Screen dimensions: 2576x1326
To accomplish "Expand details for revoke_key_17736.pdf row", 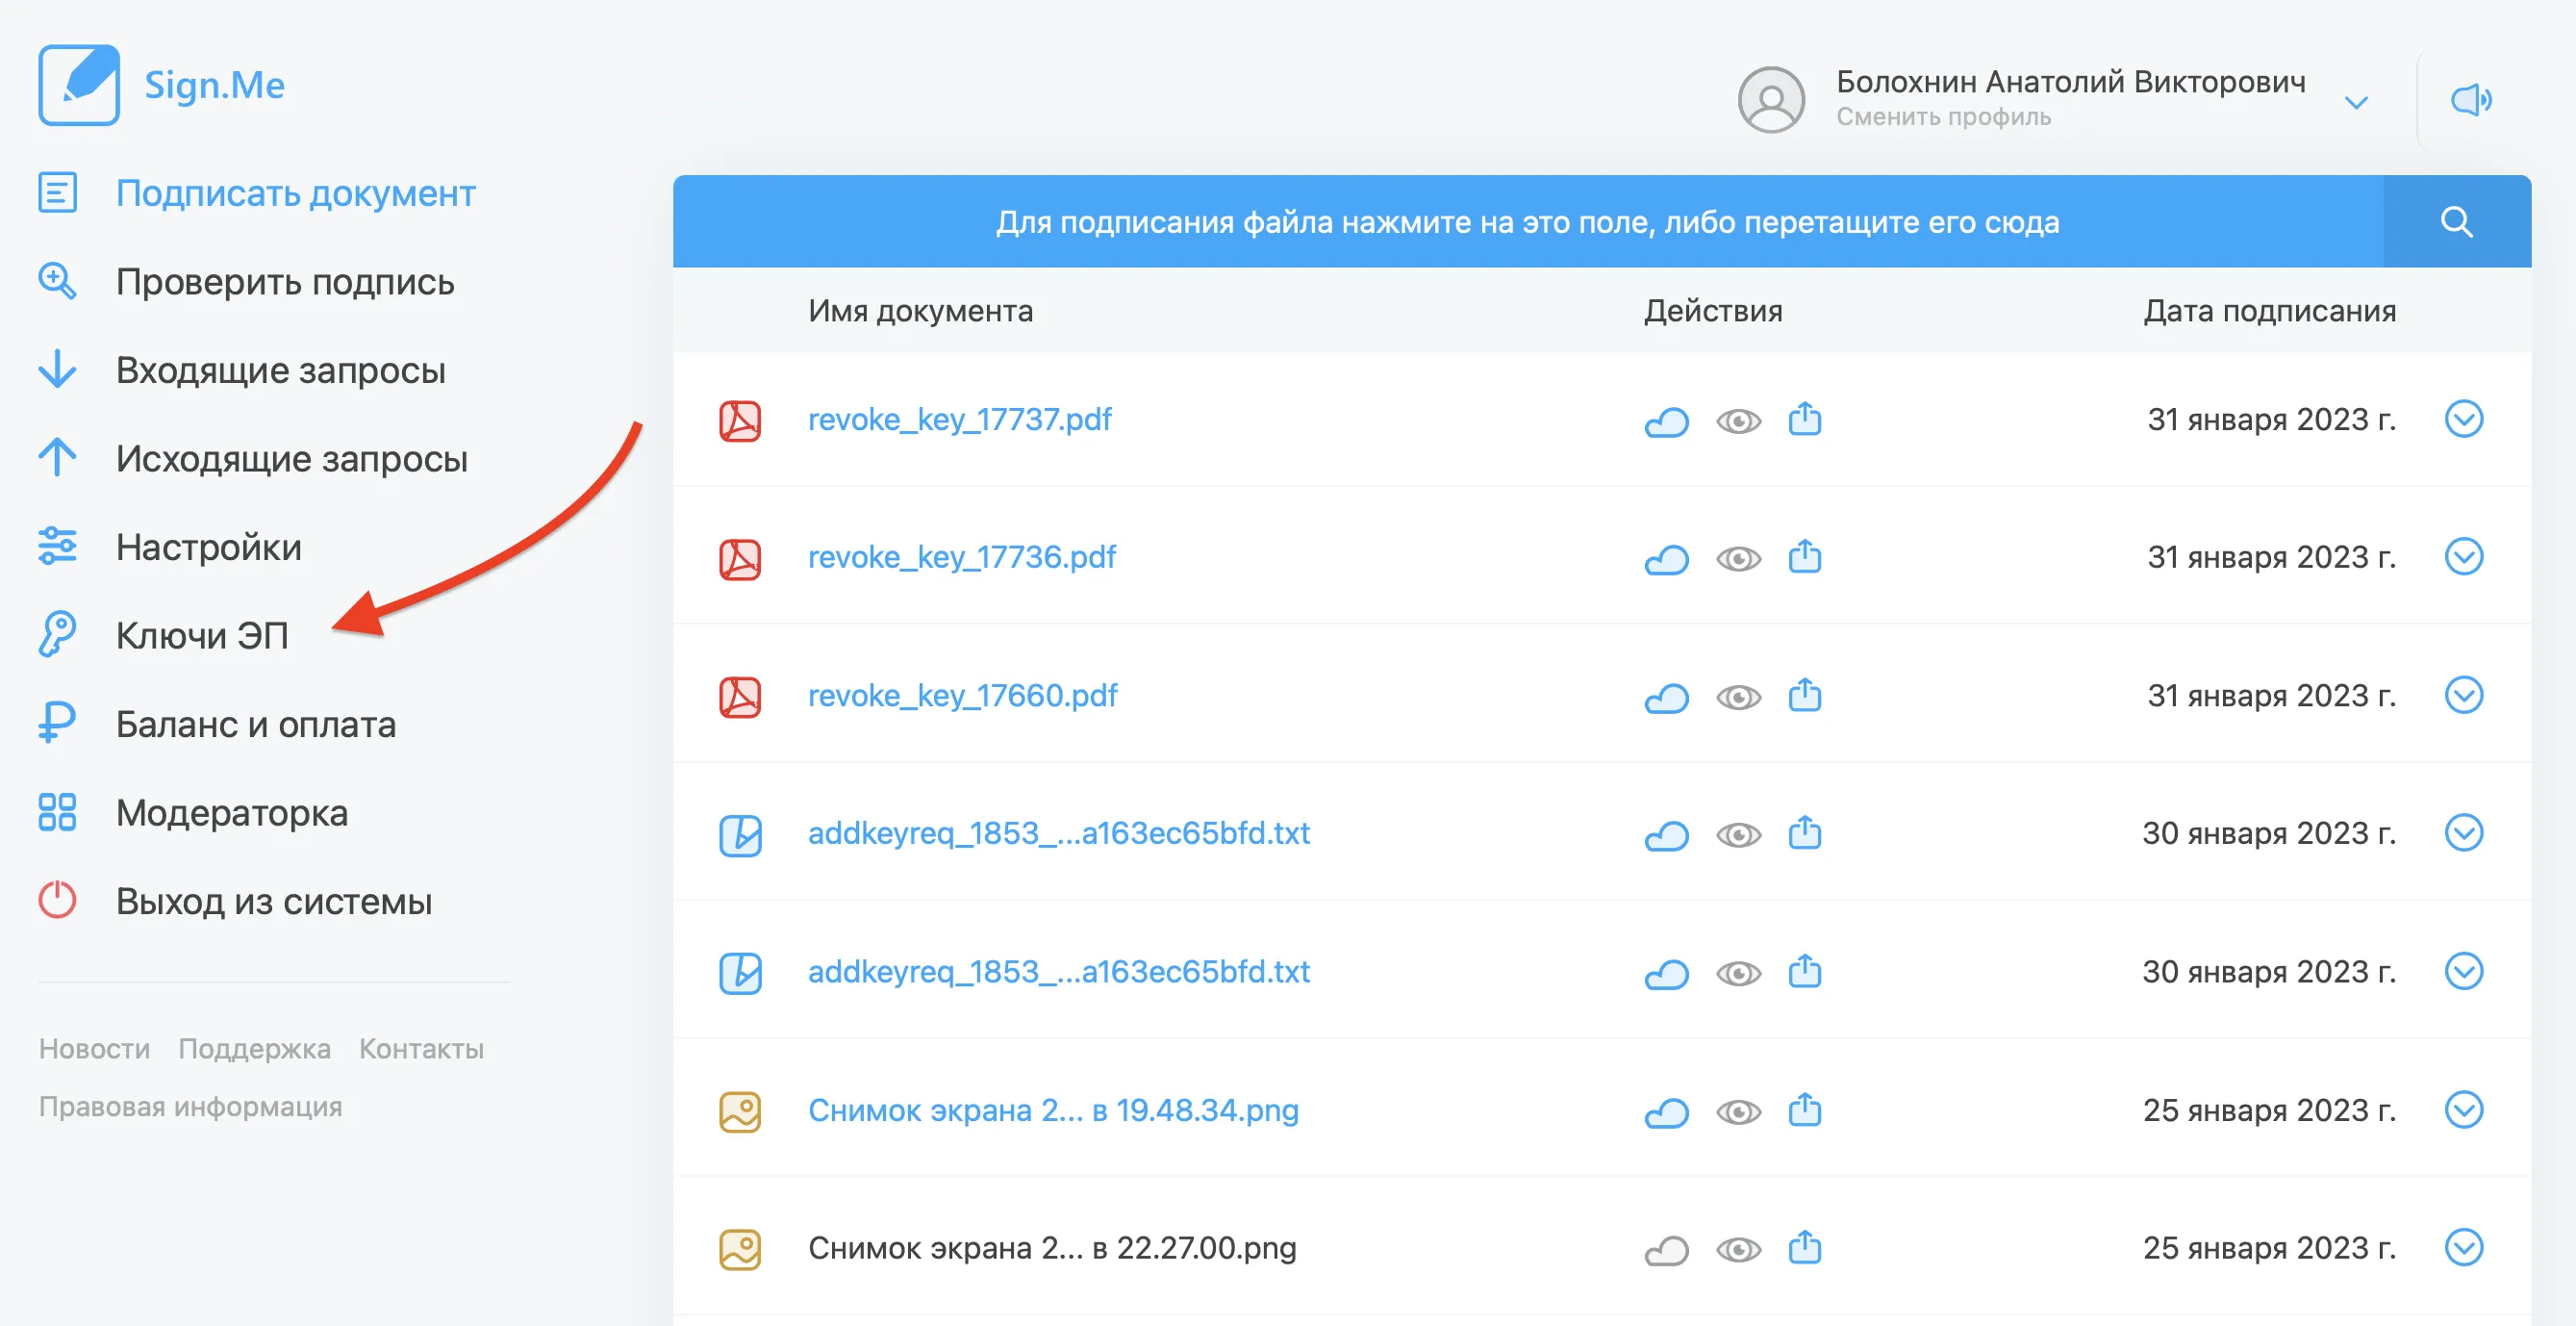I will click(2463, 556).
